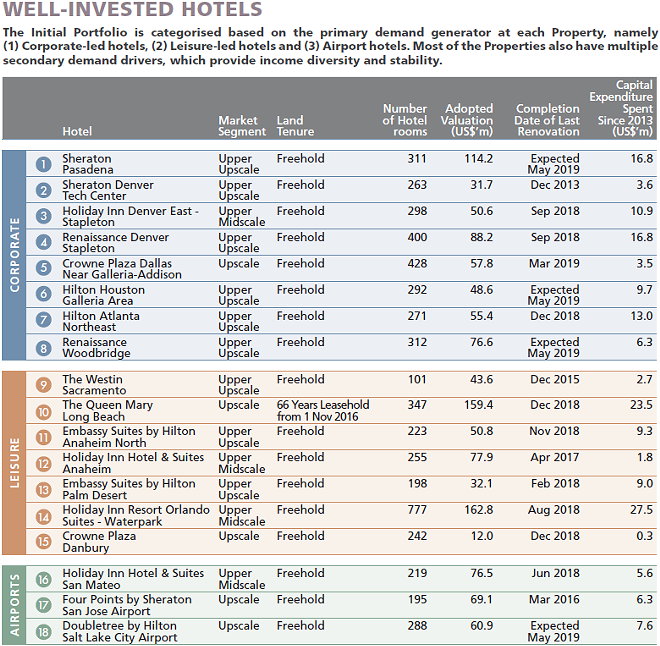Image resolution: width=660 pixels, height=646 pixels.
Task: Click the number 17 circle beside Four Points San Jose
Action: (x=43, y=606)
